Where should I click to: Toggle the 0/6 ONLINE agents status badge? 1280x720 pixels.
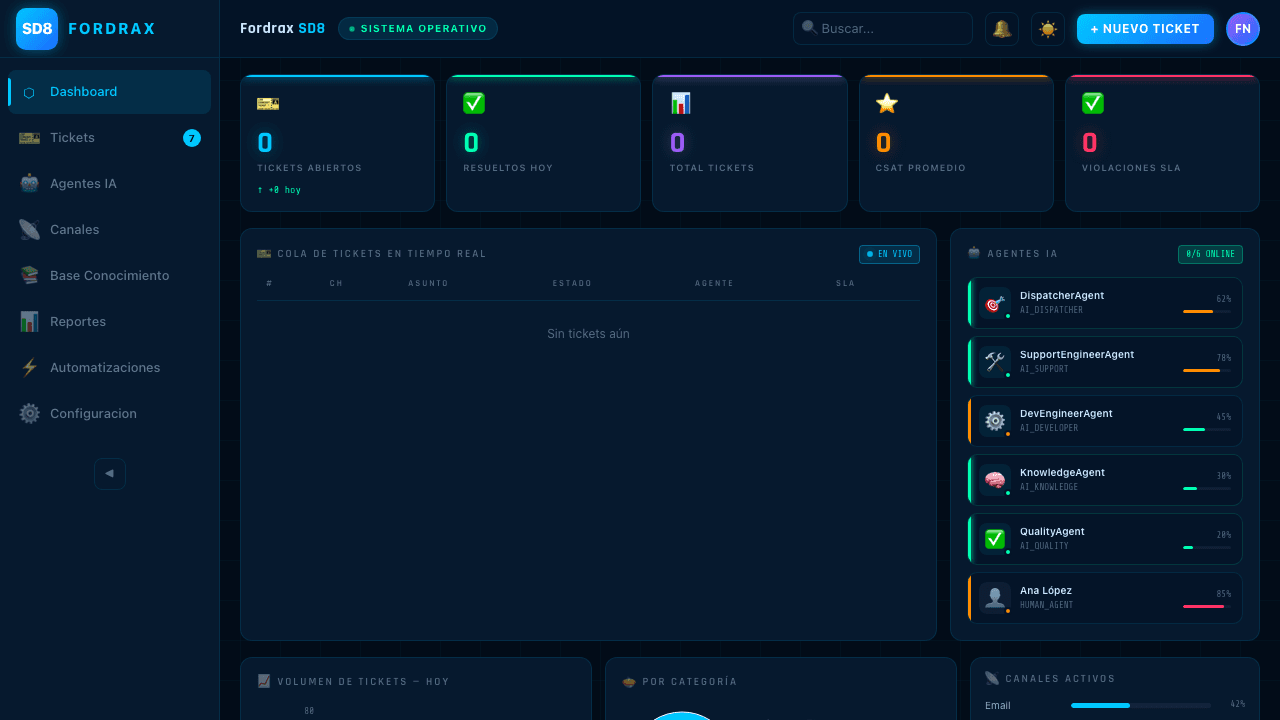click(1210, 254)
